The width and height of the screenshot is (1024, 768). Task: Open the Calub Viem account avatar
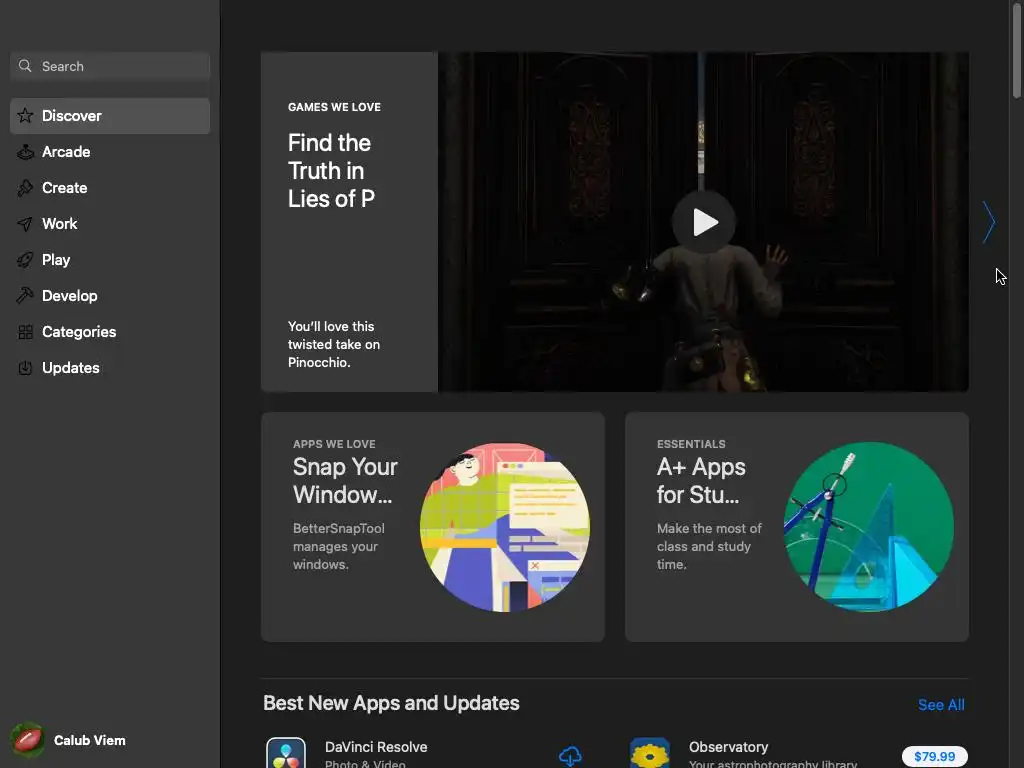27,740
